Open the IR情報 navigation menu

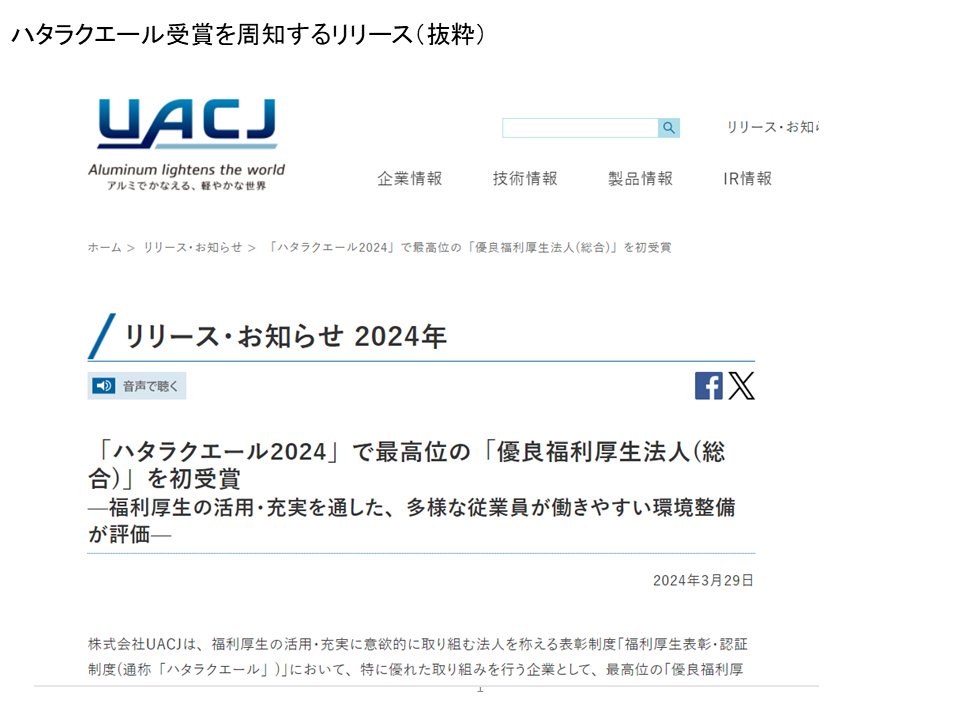(x=747, y=179)
